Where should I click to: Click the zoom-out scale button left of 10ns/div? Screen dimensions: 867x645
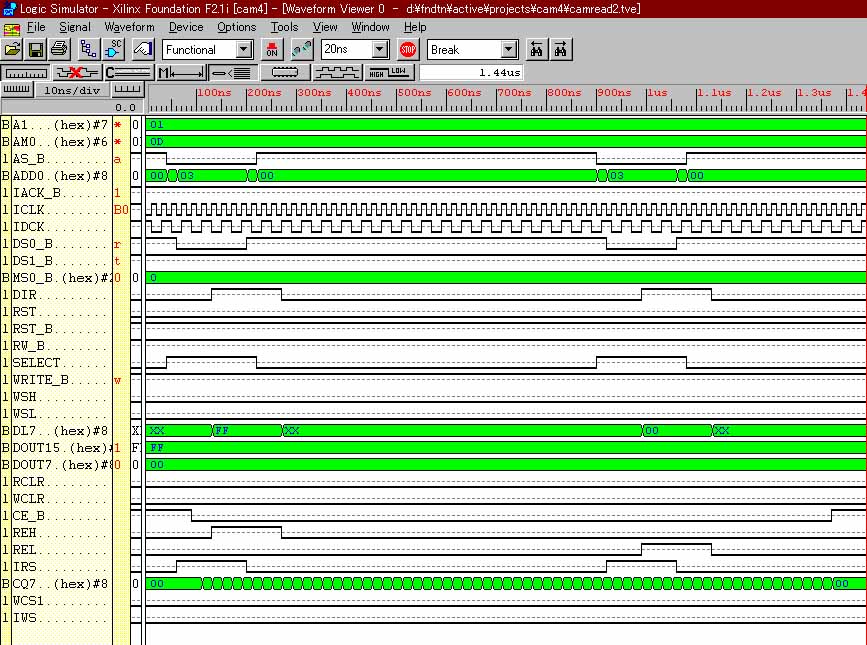click(17, 90)
